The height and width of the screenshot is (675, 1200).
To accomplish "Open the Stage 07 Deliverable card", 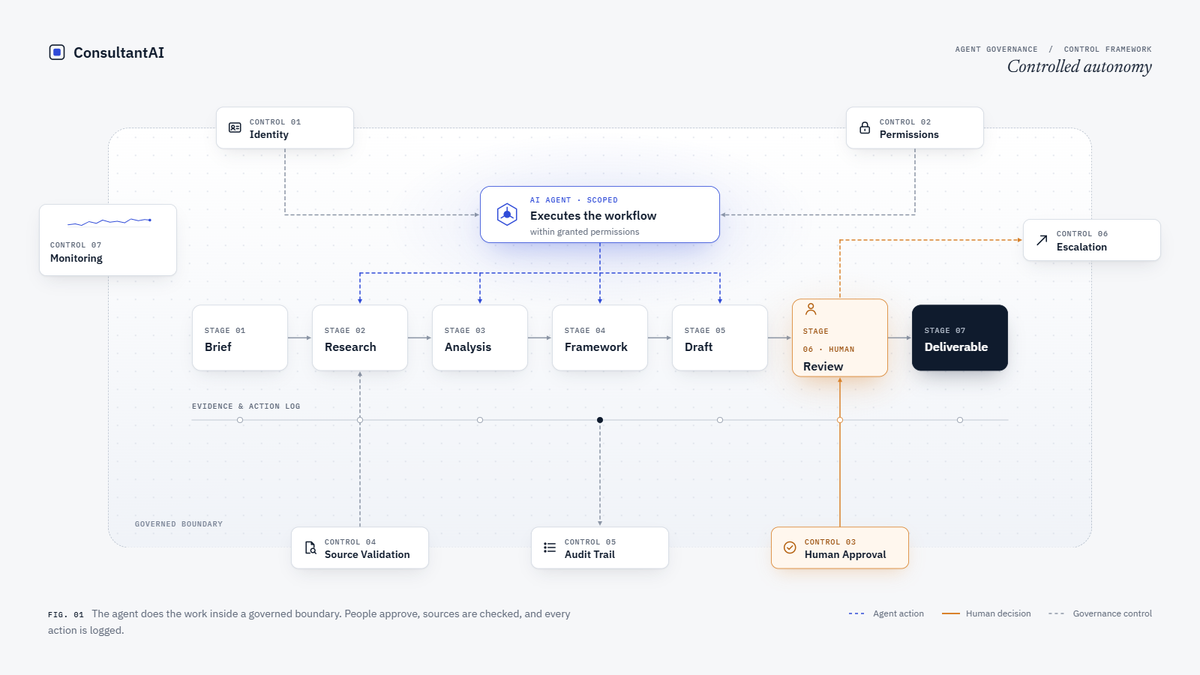I will pos(960,338).
